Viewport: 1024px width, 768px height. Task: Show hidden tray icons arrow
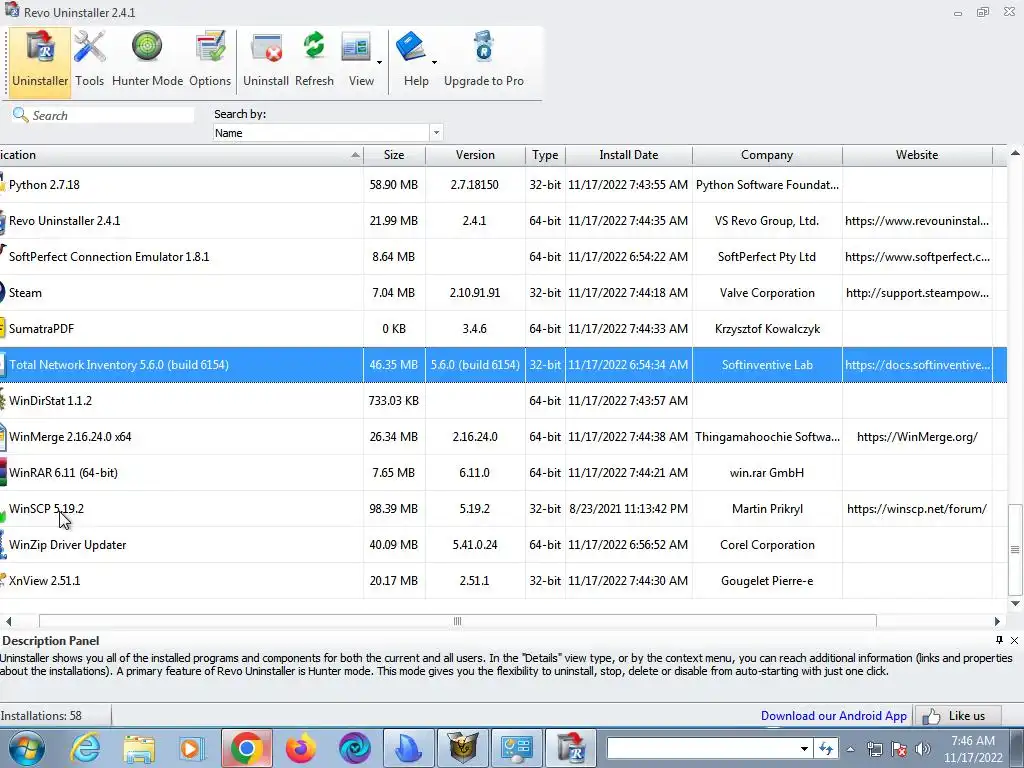tap(850, 749)
